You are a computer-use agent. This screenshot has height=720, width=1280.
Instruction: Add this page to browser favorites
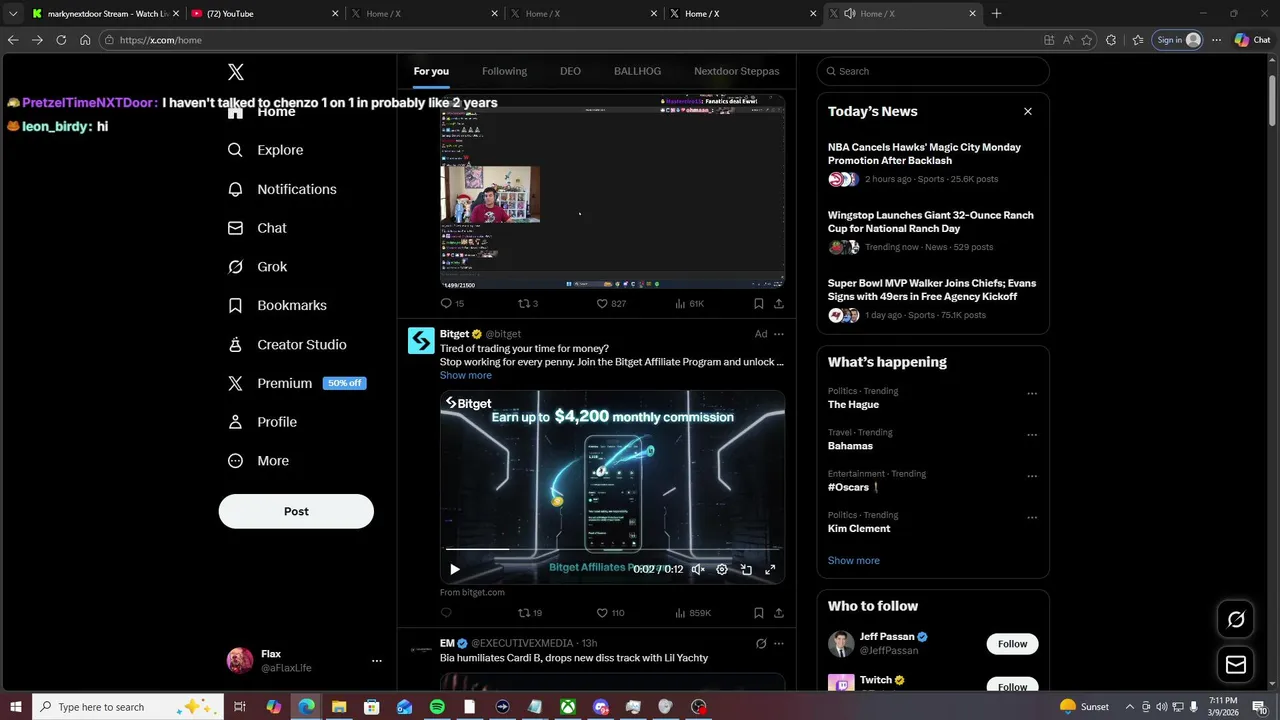[x=1087, y=40]
